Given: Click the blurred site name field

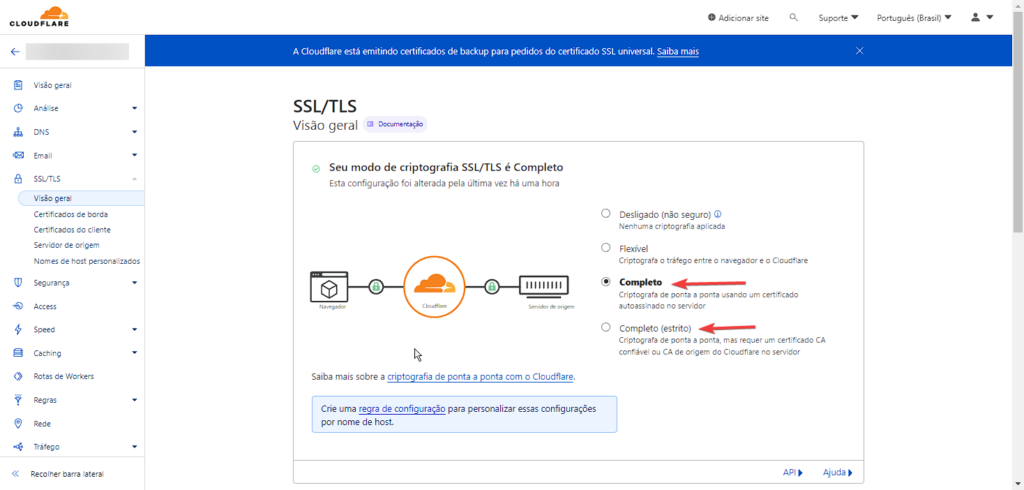Looking at the screenshot, I should tap(77, 52).
